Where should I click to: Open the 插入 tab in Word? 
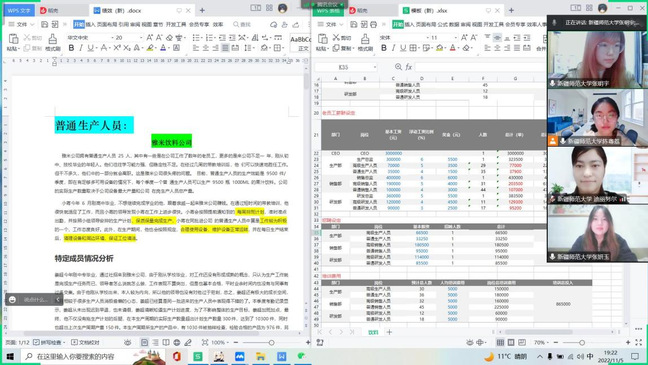(90, 25)
